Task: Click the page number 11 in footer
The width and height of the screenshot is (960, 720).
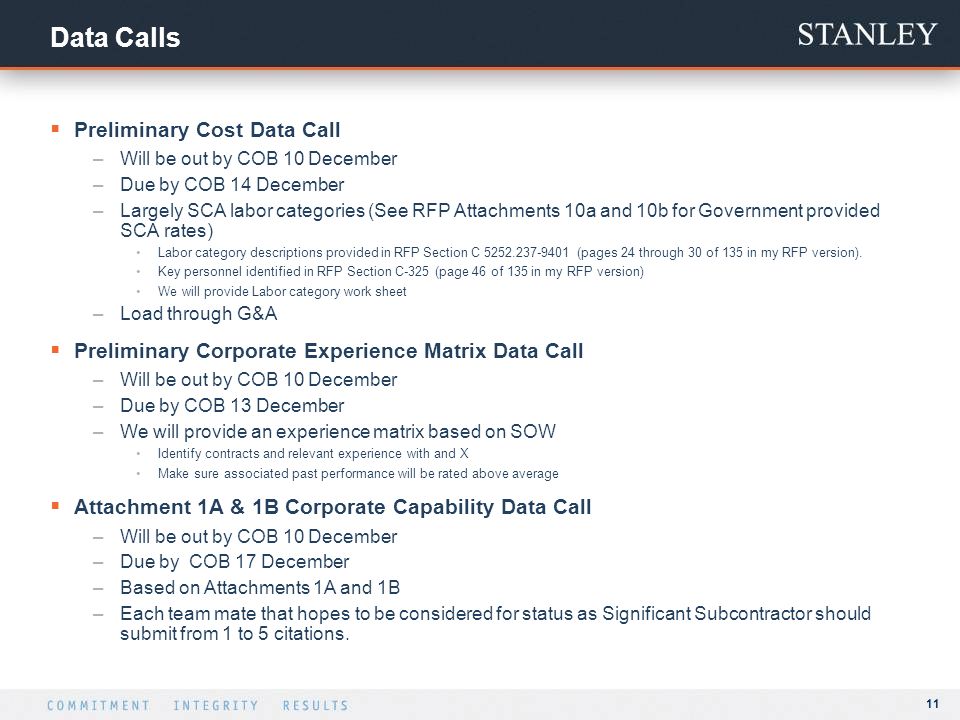Action: point(932,703)
